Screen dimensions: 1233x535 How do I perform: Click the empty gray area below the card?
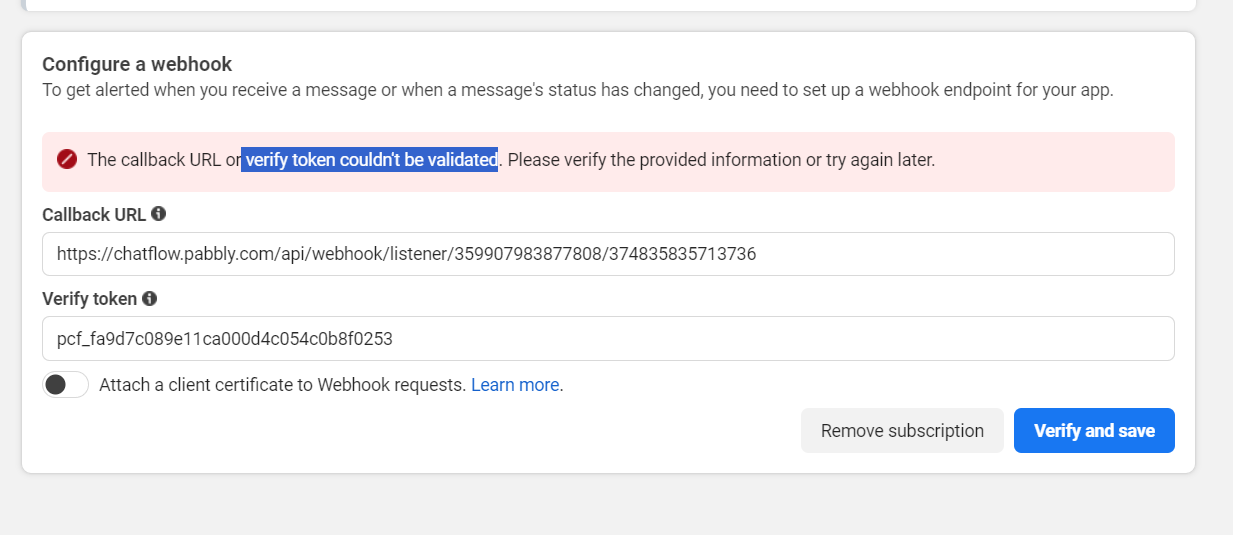pyautogui.click(x=600, y=505)
